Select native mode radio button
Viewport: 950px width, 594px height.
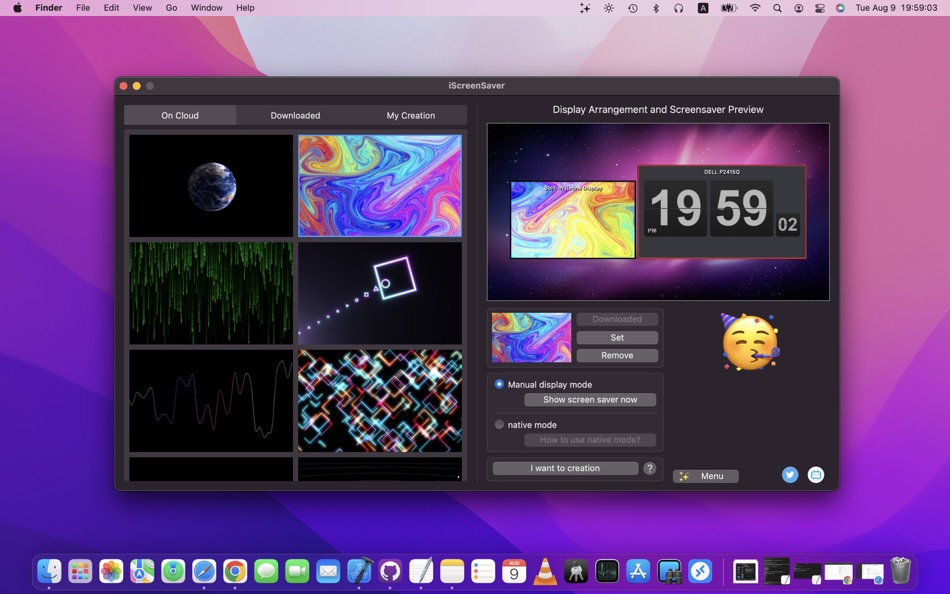point(500,425)
